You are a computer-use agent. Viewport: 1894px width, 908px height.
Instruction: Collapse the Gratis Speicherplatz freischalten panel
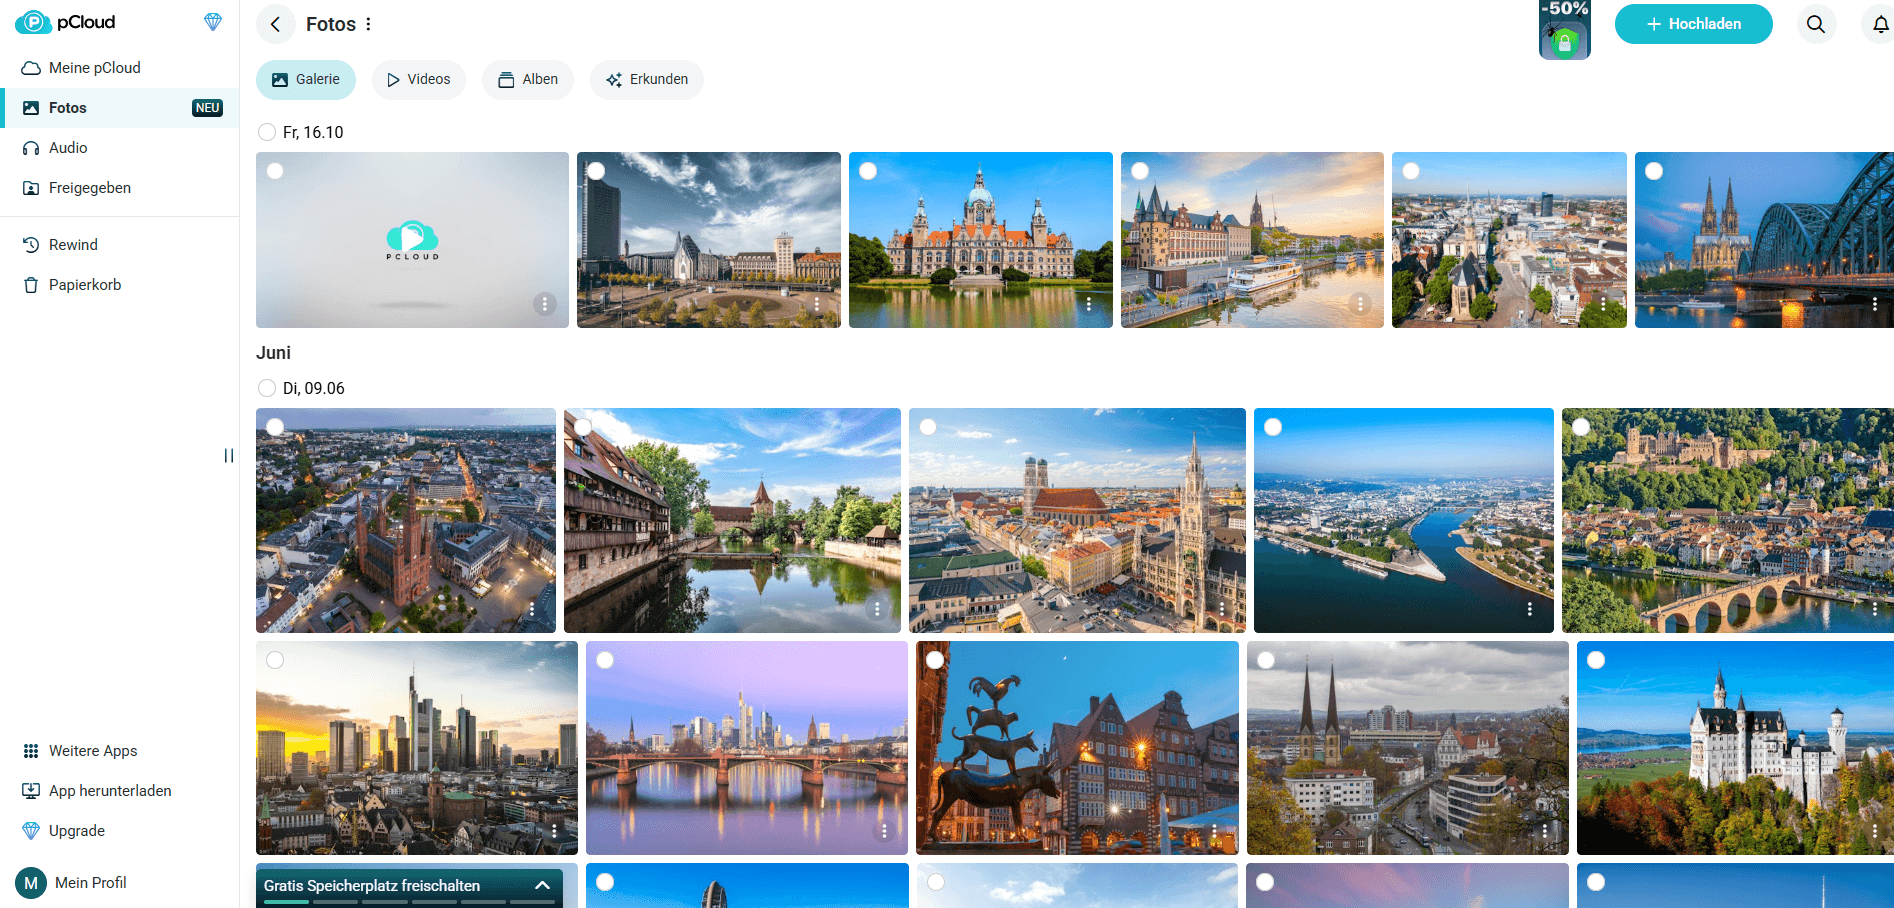pos(542,886)
